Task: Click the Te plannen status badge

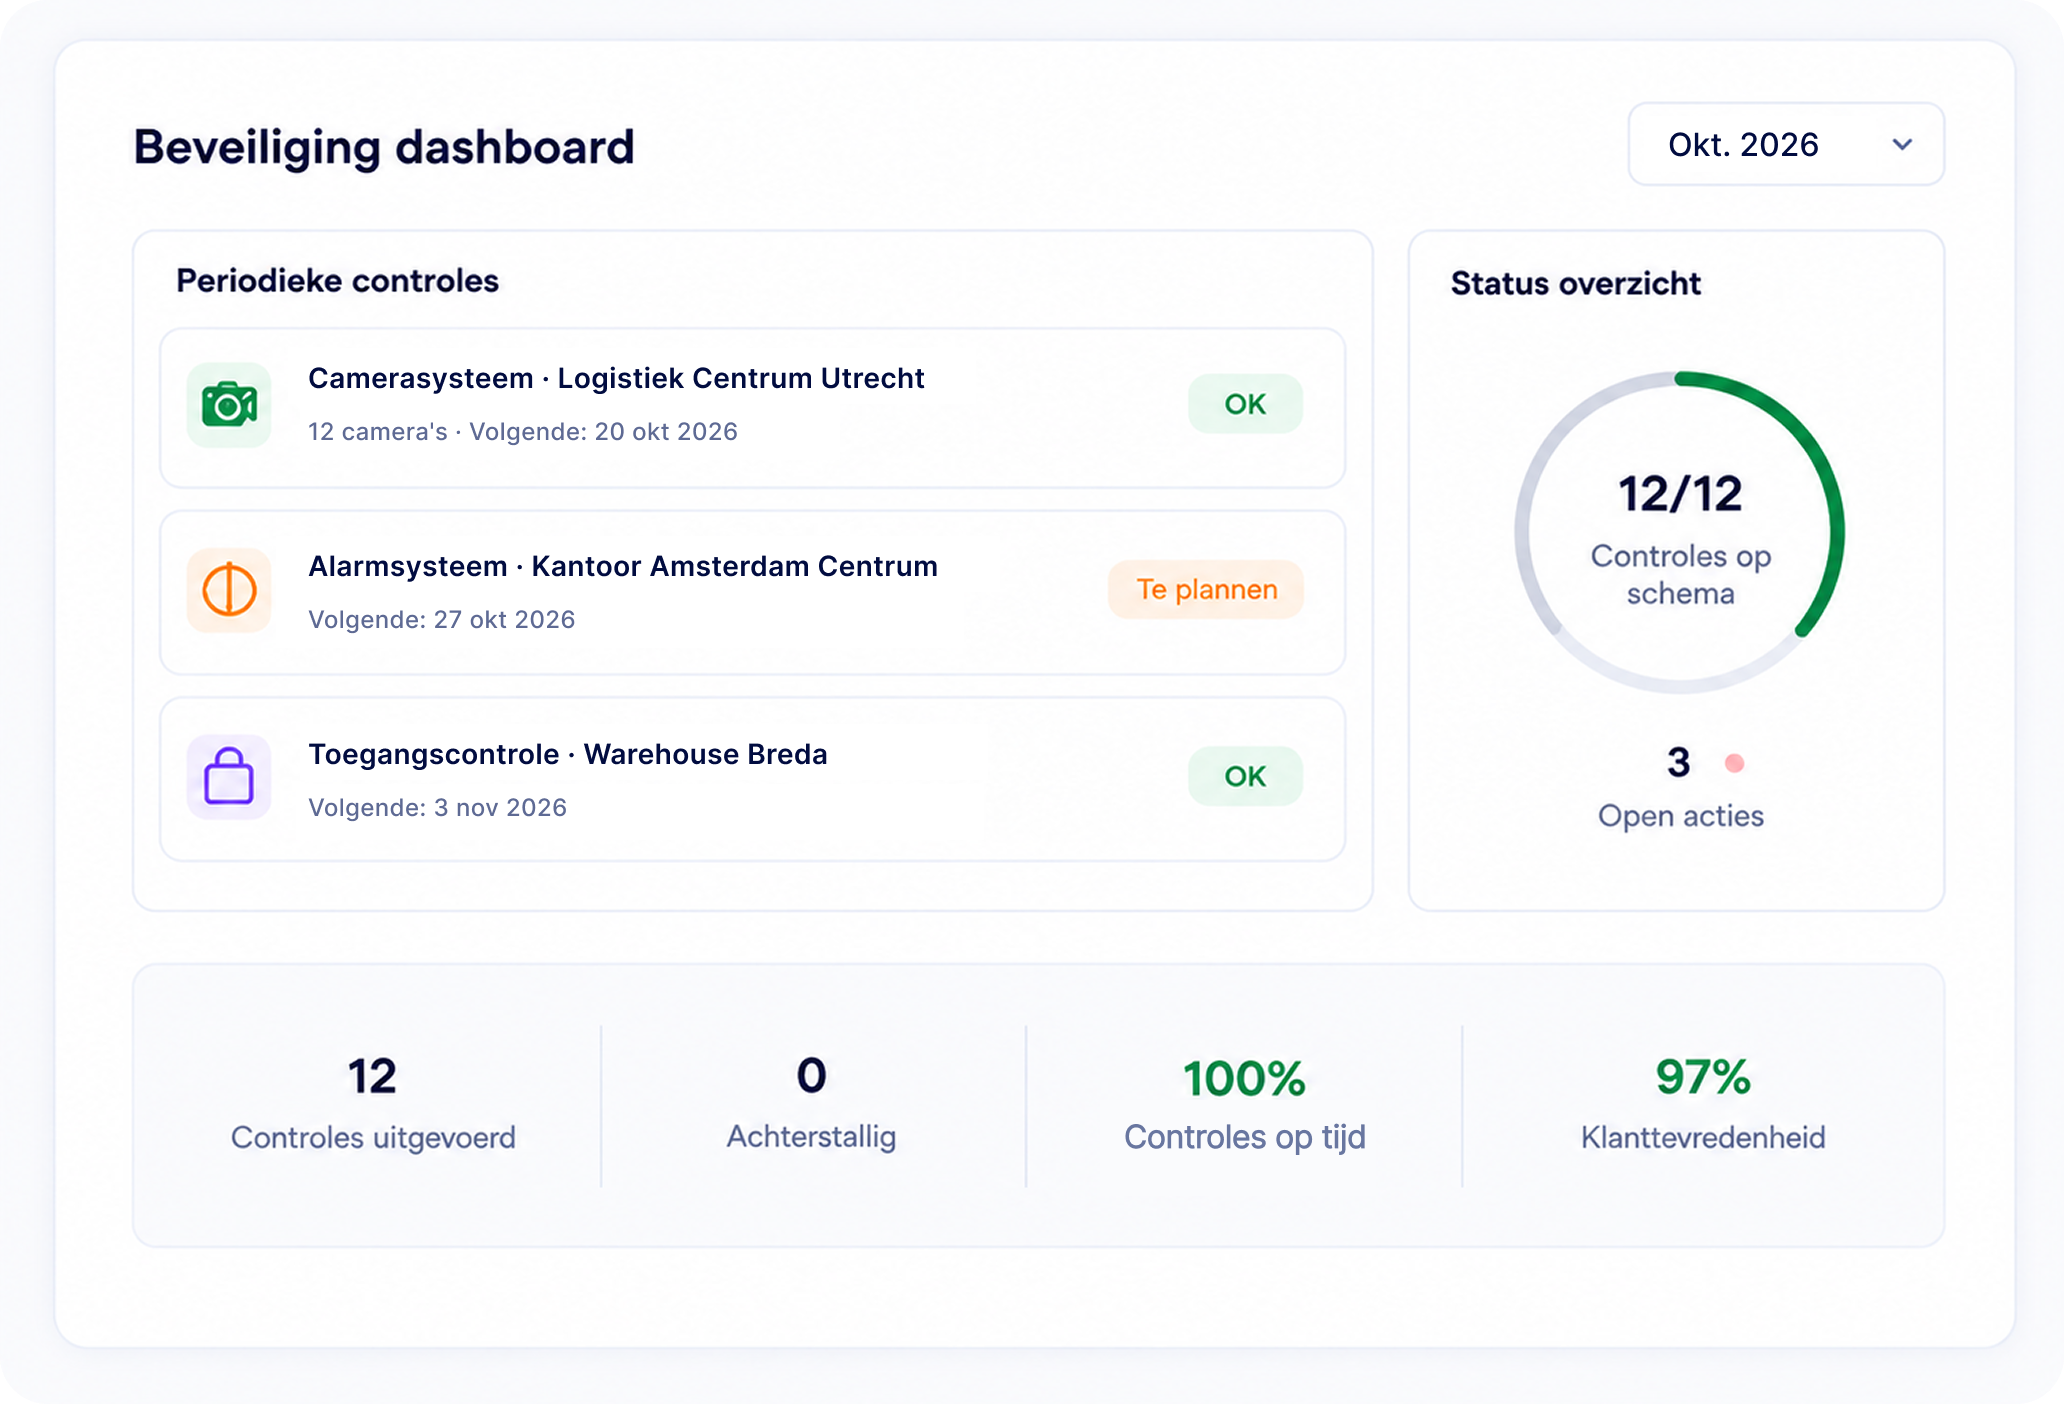Action: (1206, 590)
